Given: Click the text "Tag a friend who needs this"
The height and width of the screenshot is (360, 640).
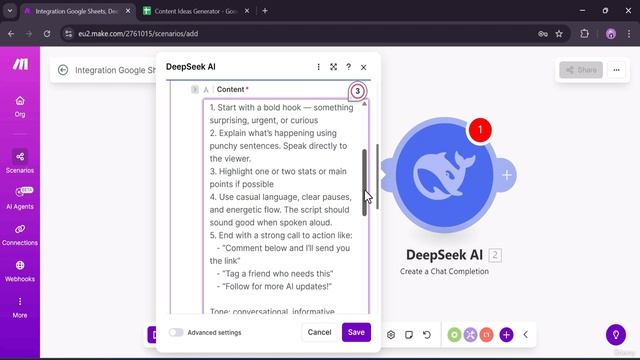Looking at the screenshot, I should (x=278, y=273).
